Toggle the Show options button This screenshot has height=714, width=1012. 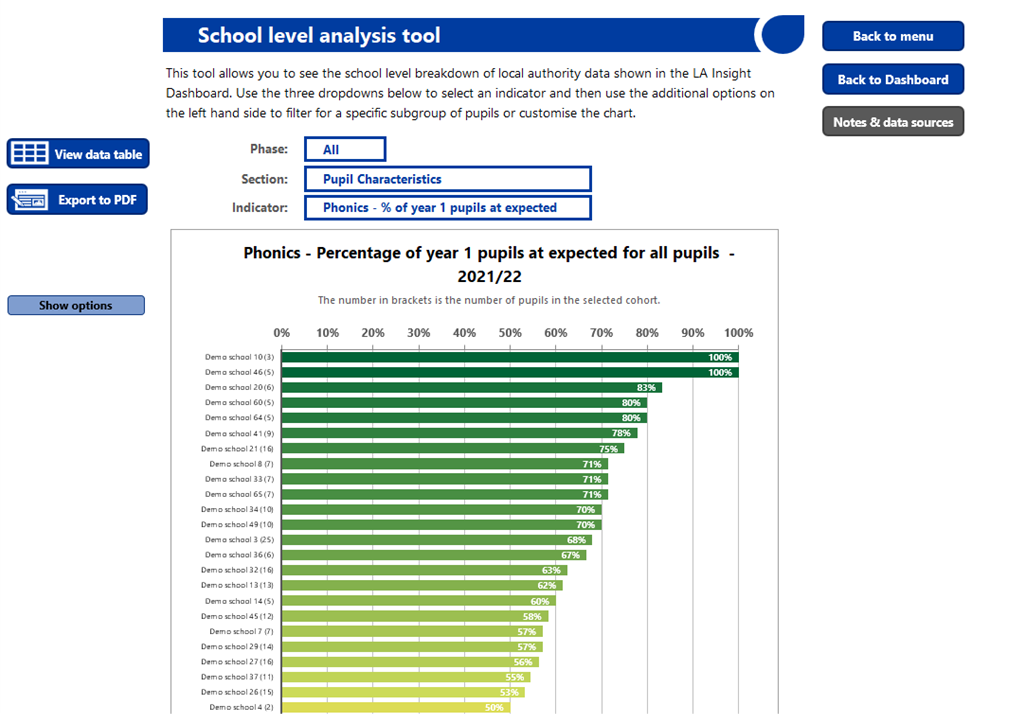[76, 305]
